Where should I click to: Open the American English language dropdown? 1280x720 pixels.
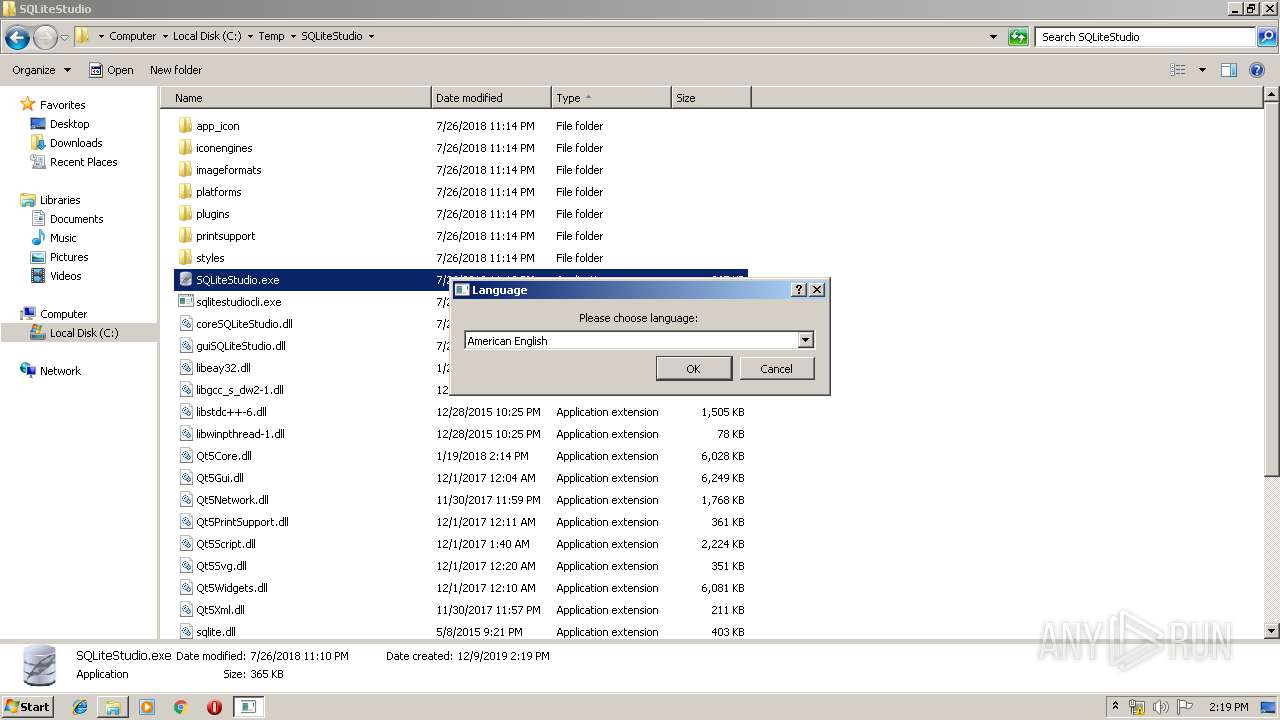(x=805, y=341)
